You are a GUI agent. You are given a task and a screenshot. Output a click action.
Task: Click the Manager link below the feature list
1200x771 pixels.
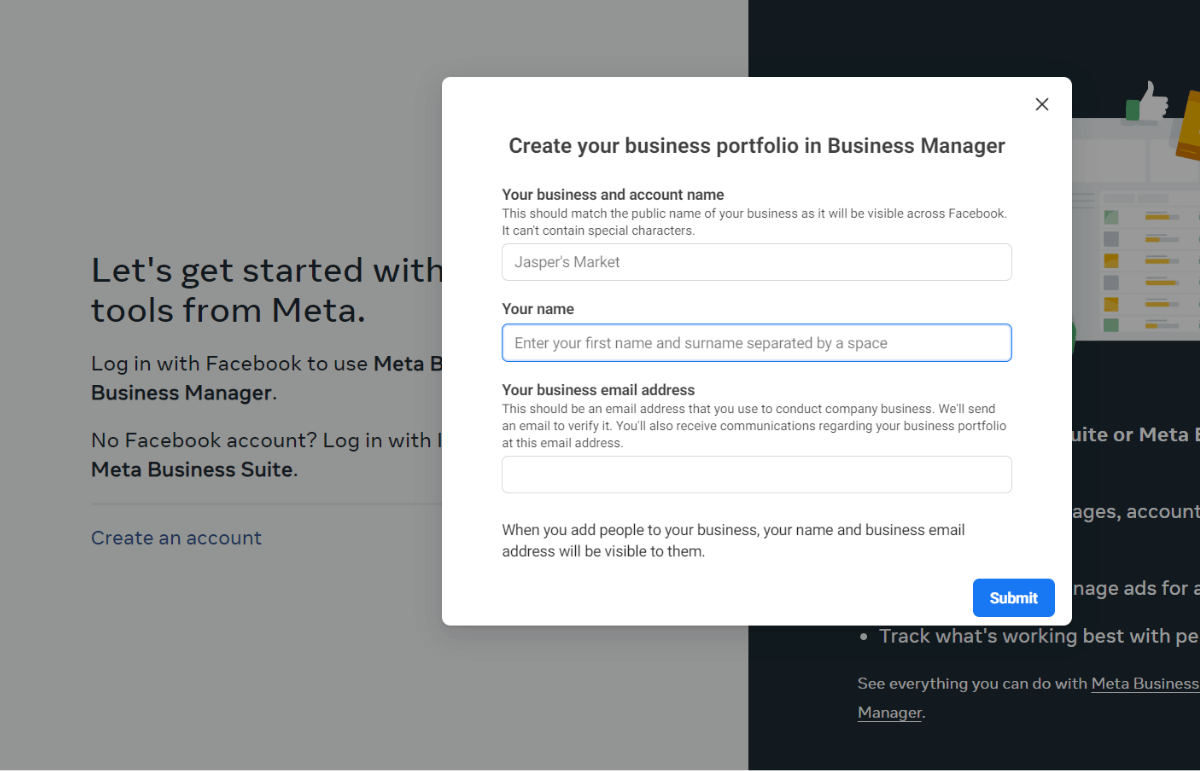889,713
